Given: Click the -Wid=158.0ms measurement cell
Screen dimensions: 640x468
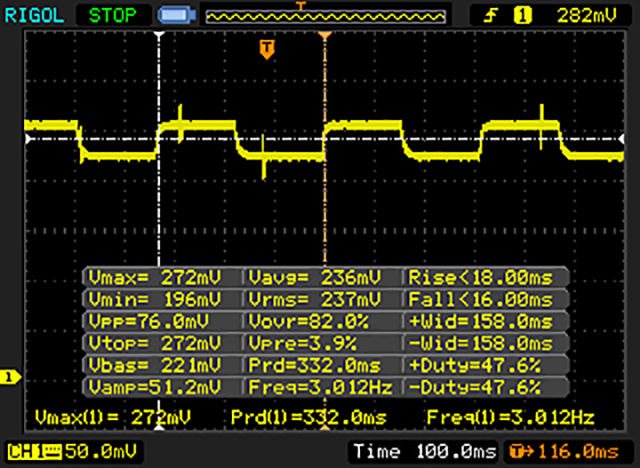Looking at the screenshot, I should point(486,344).
